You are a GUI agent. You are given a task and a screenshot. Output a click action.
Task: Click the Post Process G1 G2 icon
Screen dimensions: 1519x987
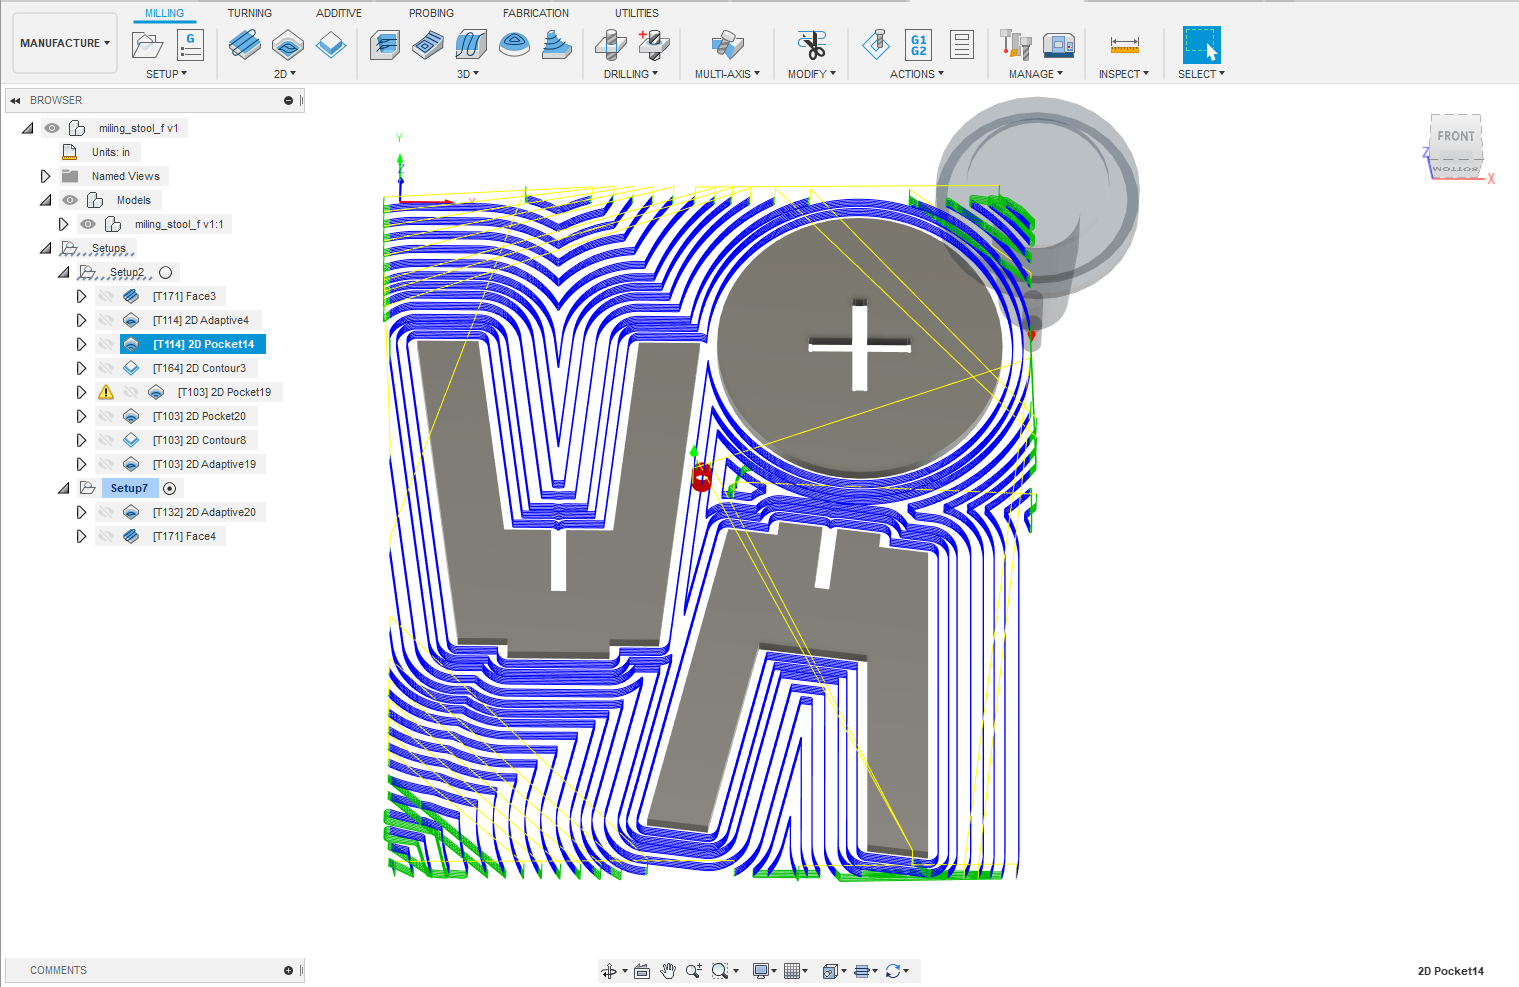(x=918, y=45)
